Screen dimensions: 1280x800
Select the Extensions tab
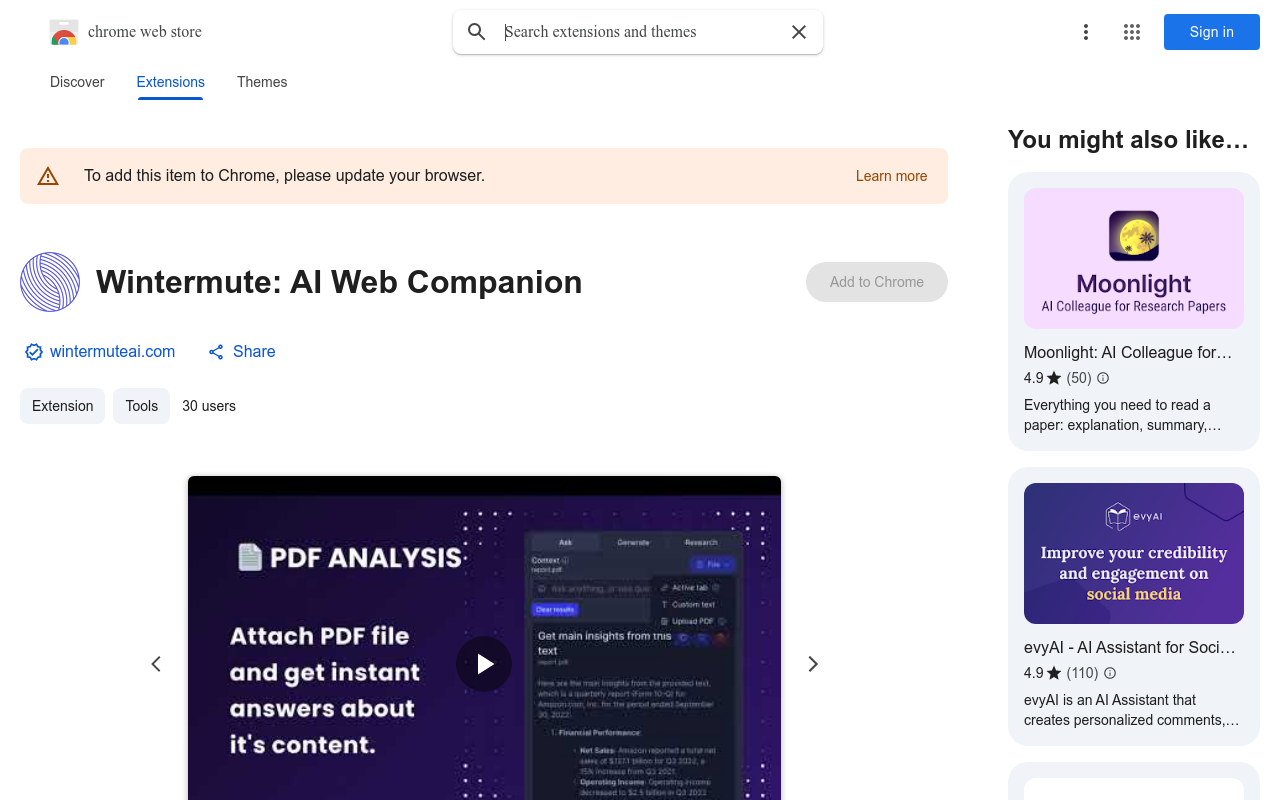coord(171,82)
